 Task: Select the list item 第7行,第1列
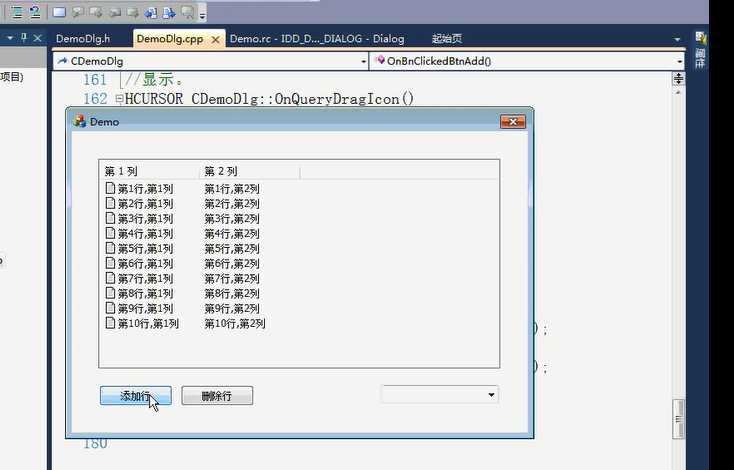(x=145, y=279)
